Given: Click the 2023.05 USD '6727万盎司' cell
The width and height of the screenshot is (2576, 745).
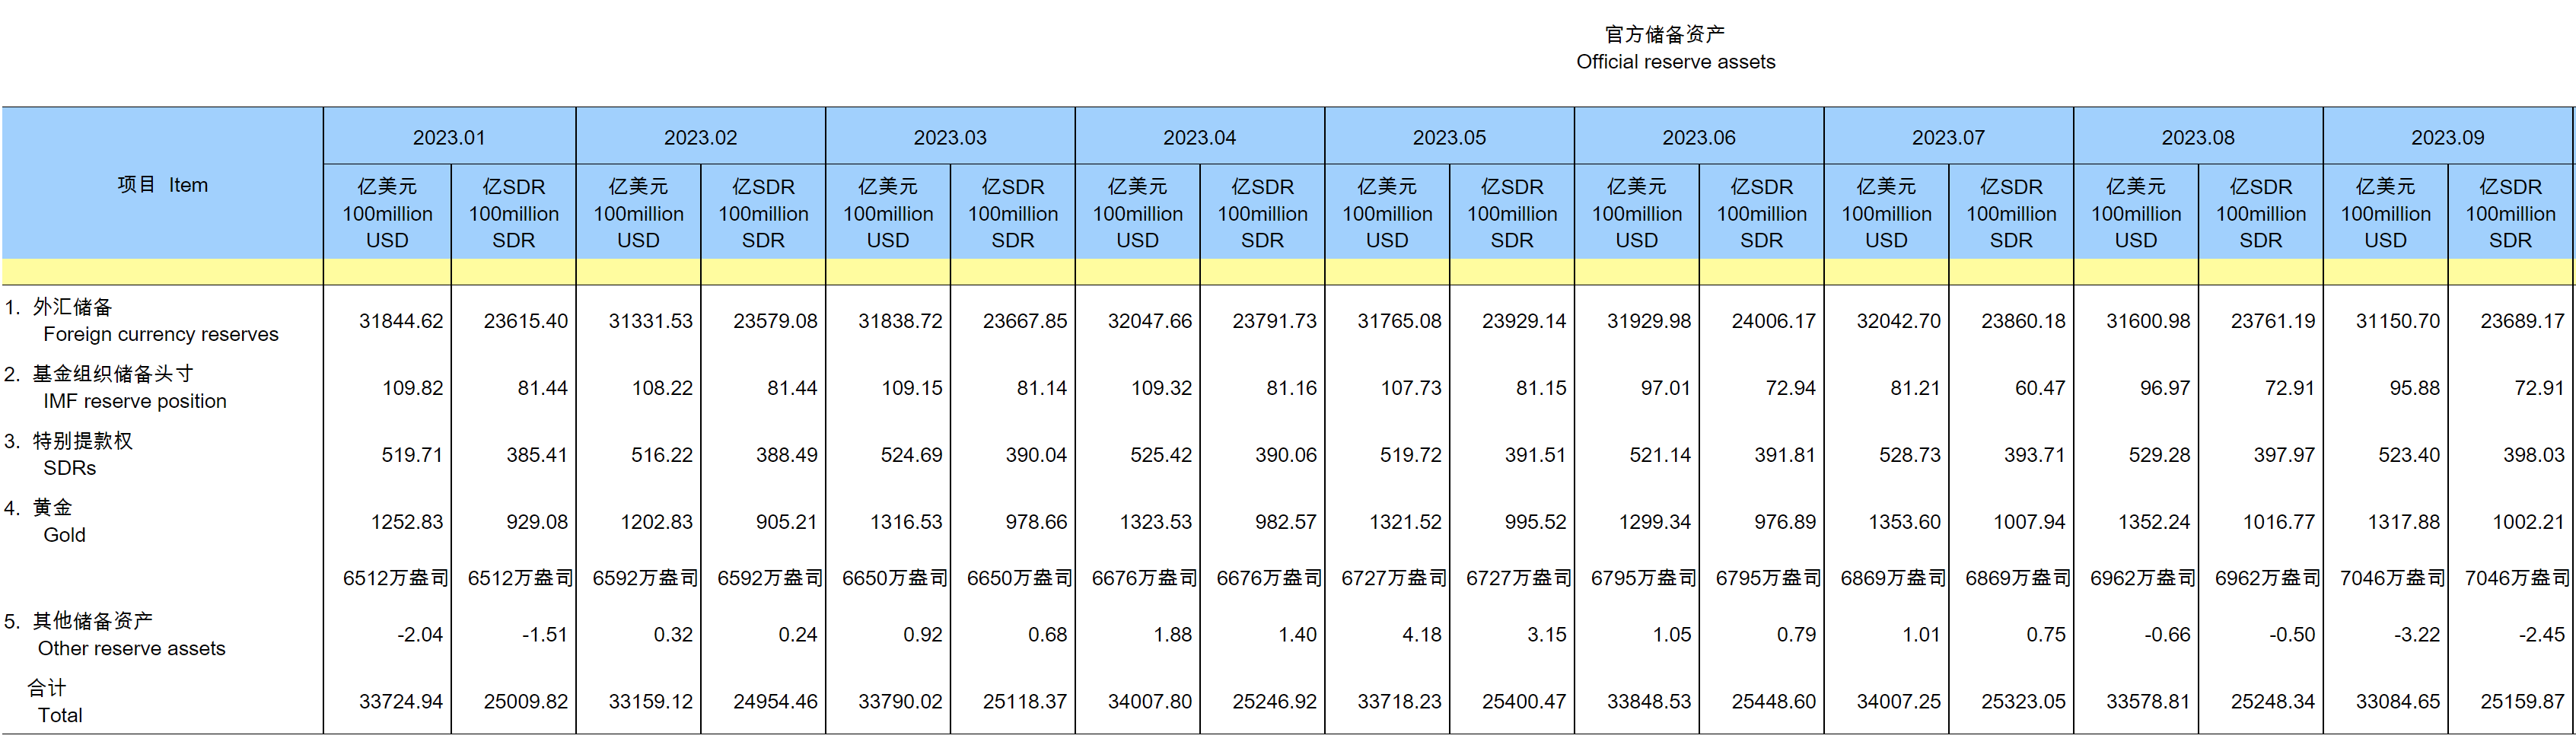Looking at the screenshot, I should click(1394, 578).
